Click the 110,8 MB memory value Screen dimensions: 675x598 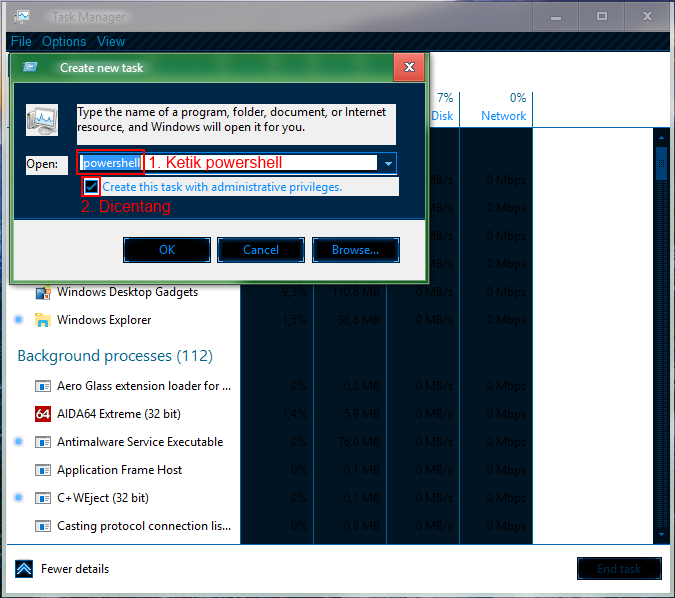pyautogui.click(x=356, y=292)
